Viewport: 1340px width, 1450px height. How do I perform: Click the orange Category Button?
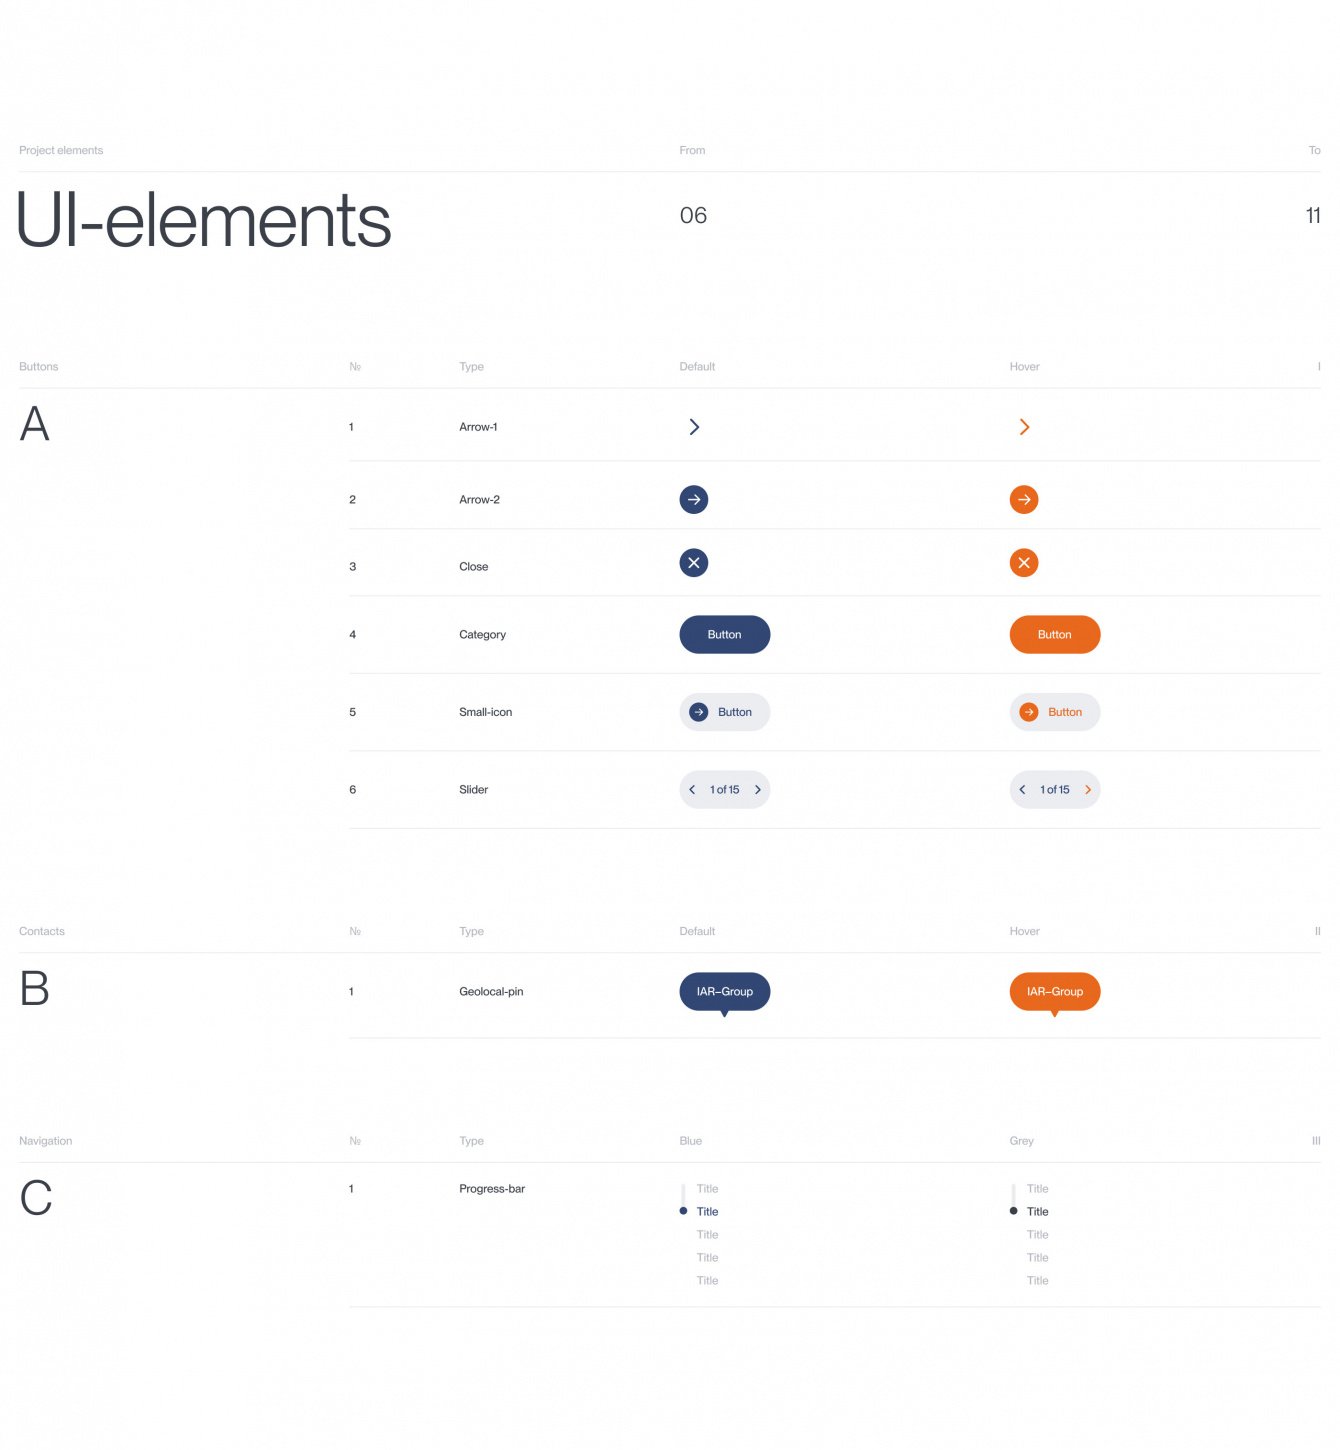pyautogui.click(x=1054, y=635)
